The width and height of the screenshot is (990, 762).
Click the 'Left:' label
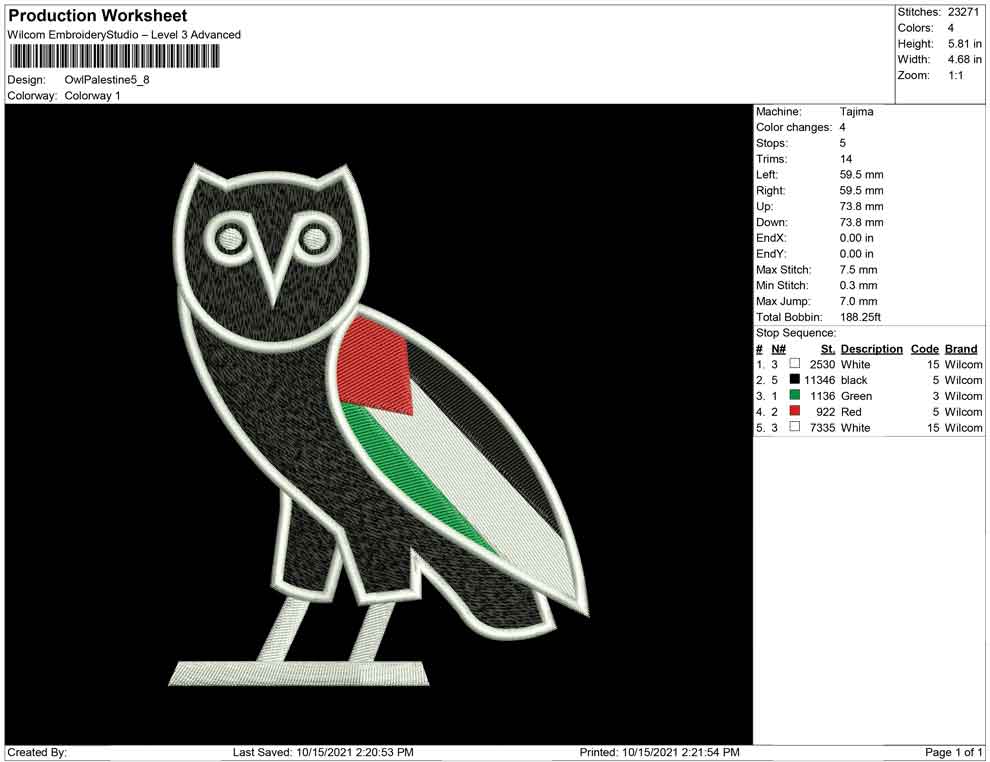[x=766, y=175]
